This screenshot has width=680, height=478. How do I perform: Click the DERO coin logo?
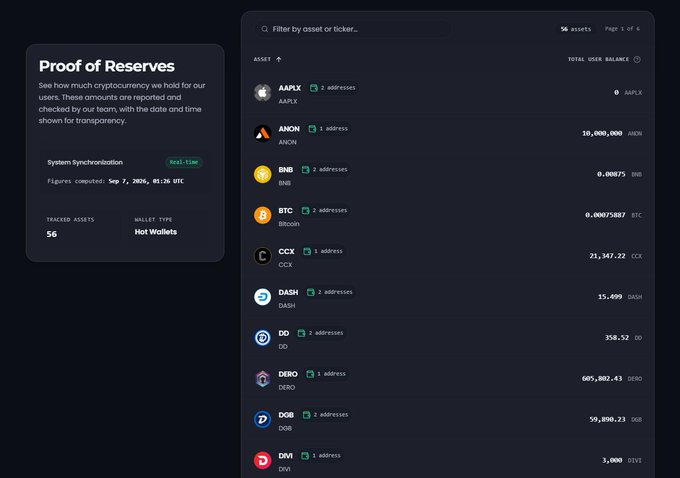point(262,379)
